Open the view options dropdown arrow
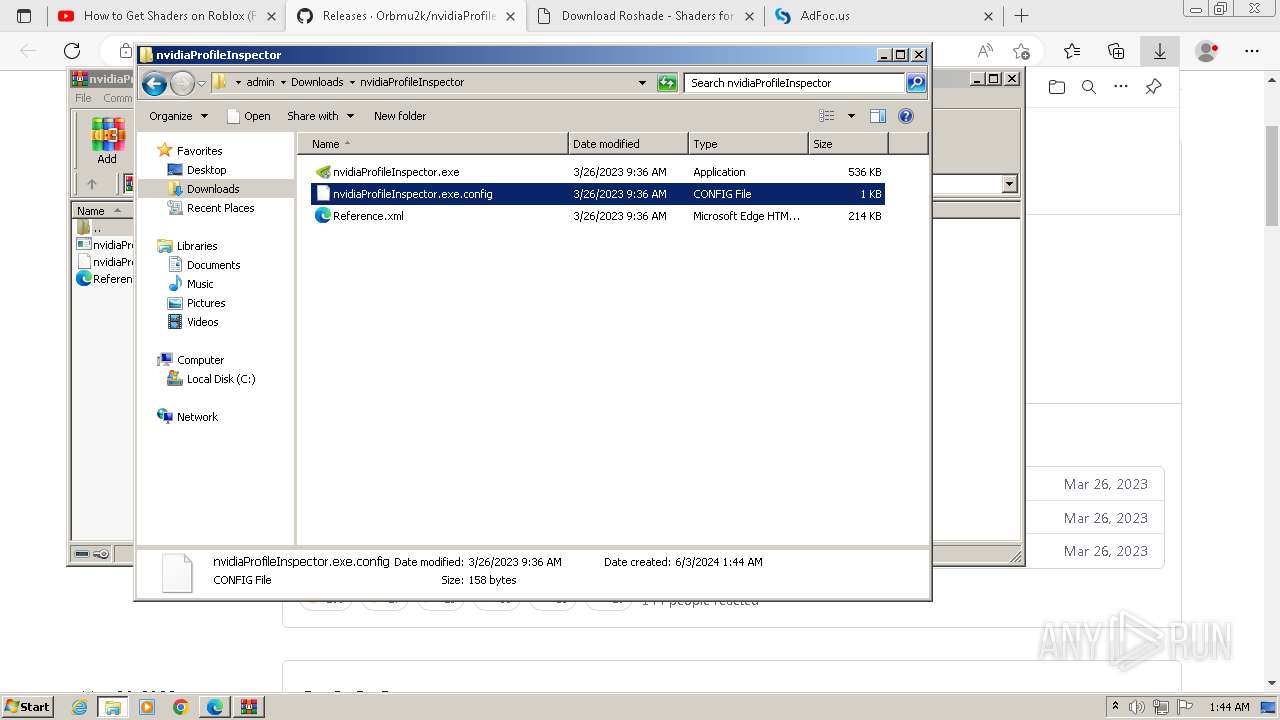The width and height of the screenshot is (1280, 720). 851,116
